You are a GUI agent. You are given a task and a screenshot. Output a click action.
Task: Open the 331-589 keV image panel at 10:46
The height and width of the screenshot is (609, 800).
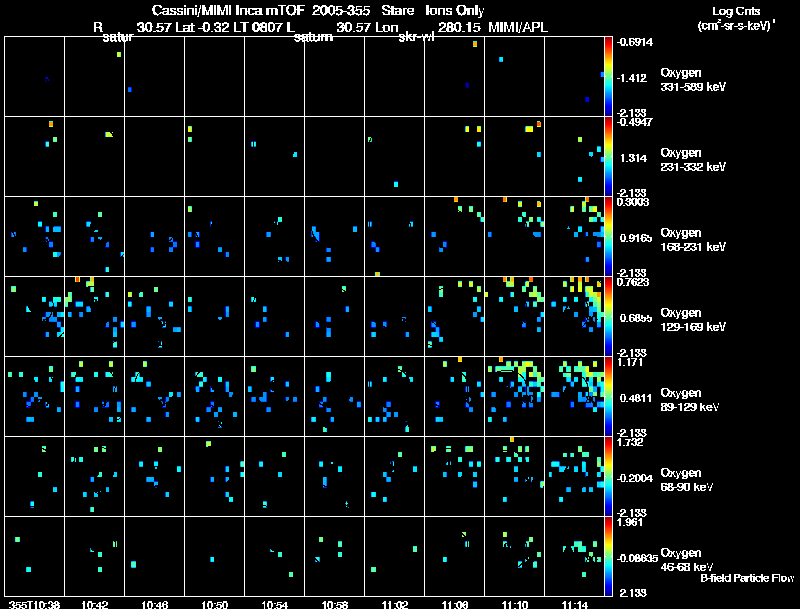(154, 76)
